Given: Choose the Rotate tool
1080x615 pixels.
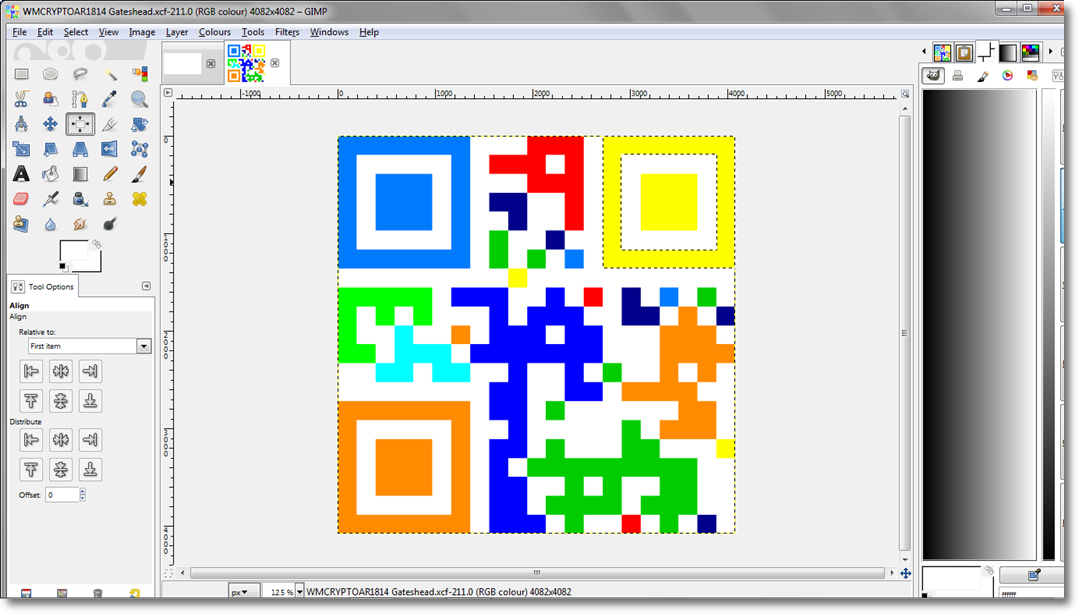Looking at the screenshot, I should pyautogui.click(x=139, y=124).
